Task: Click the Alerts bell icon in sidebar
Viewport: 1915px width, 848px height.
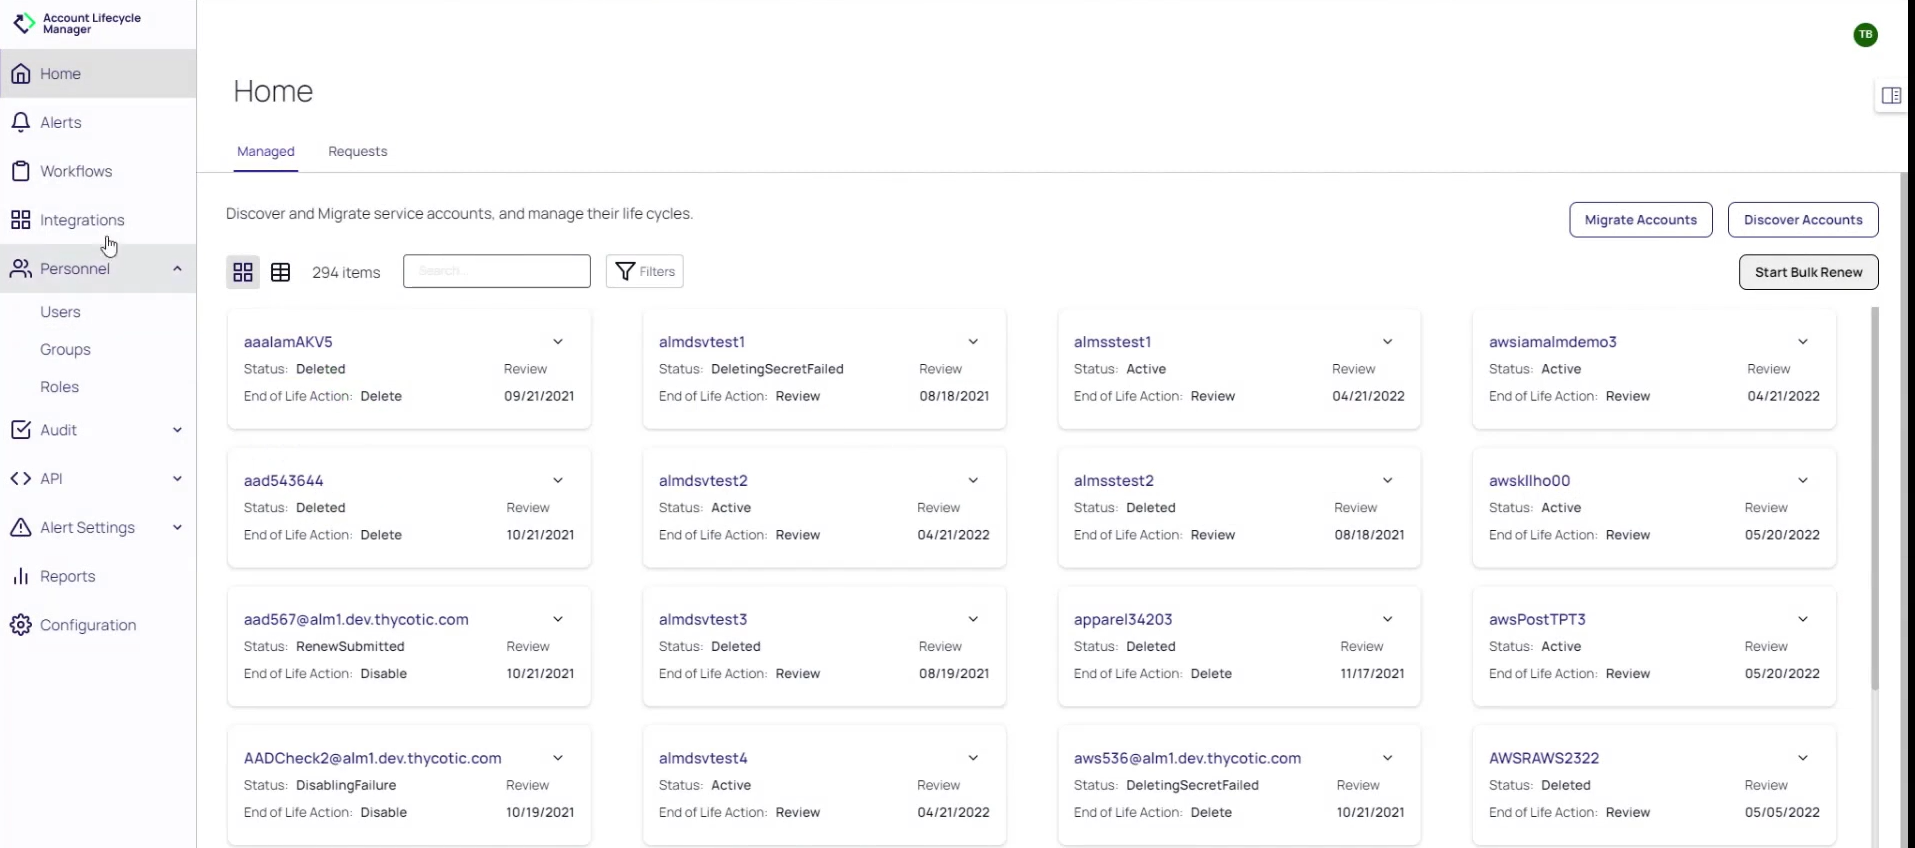Action: pos(21,122)
